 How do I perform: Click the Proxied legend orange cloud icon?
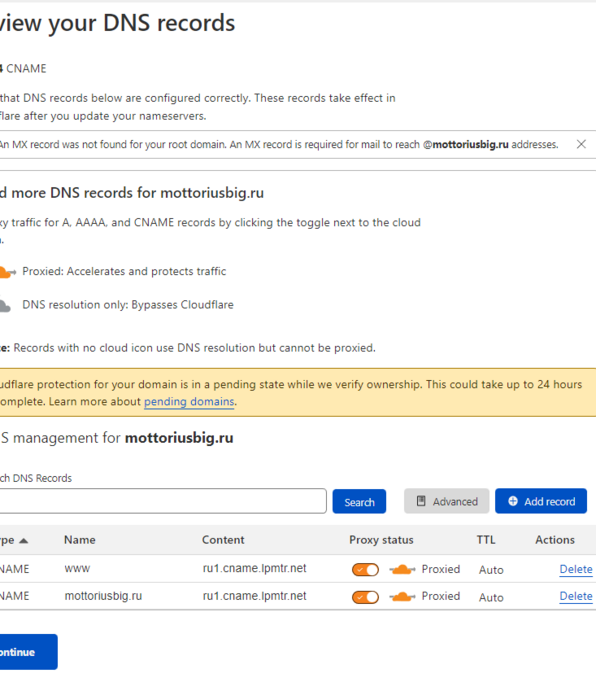click(6, 272)
